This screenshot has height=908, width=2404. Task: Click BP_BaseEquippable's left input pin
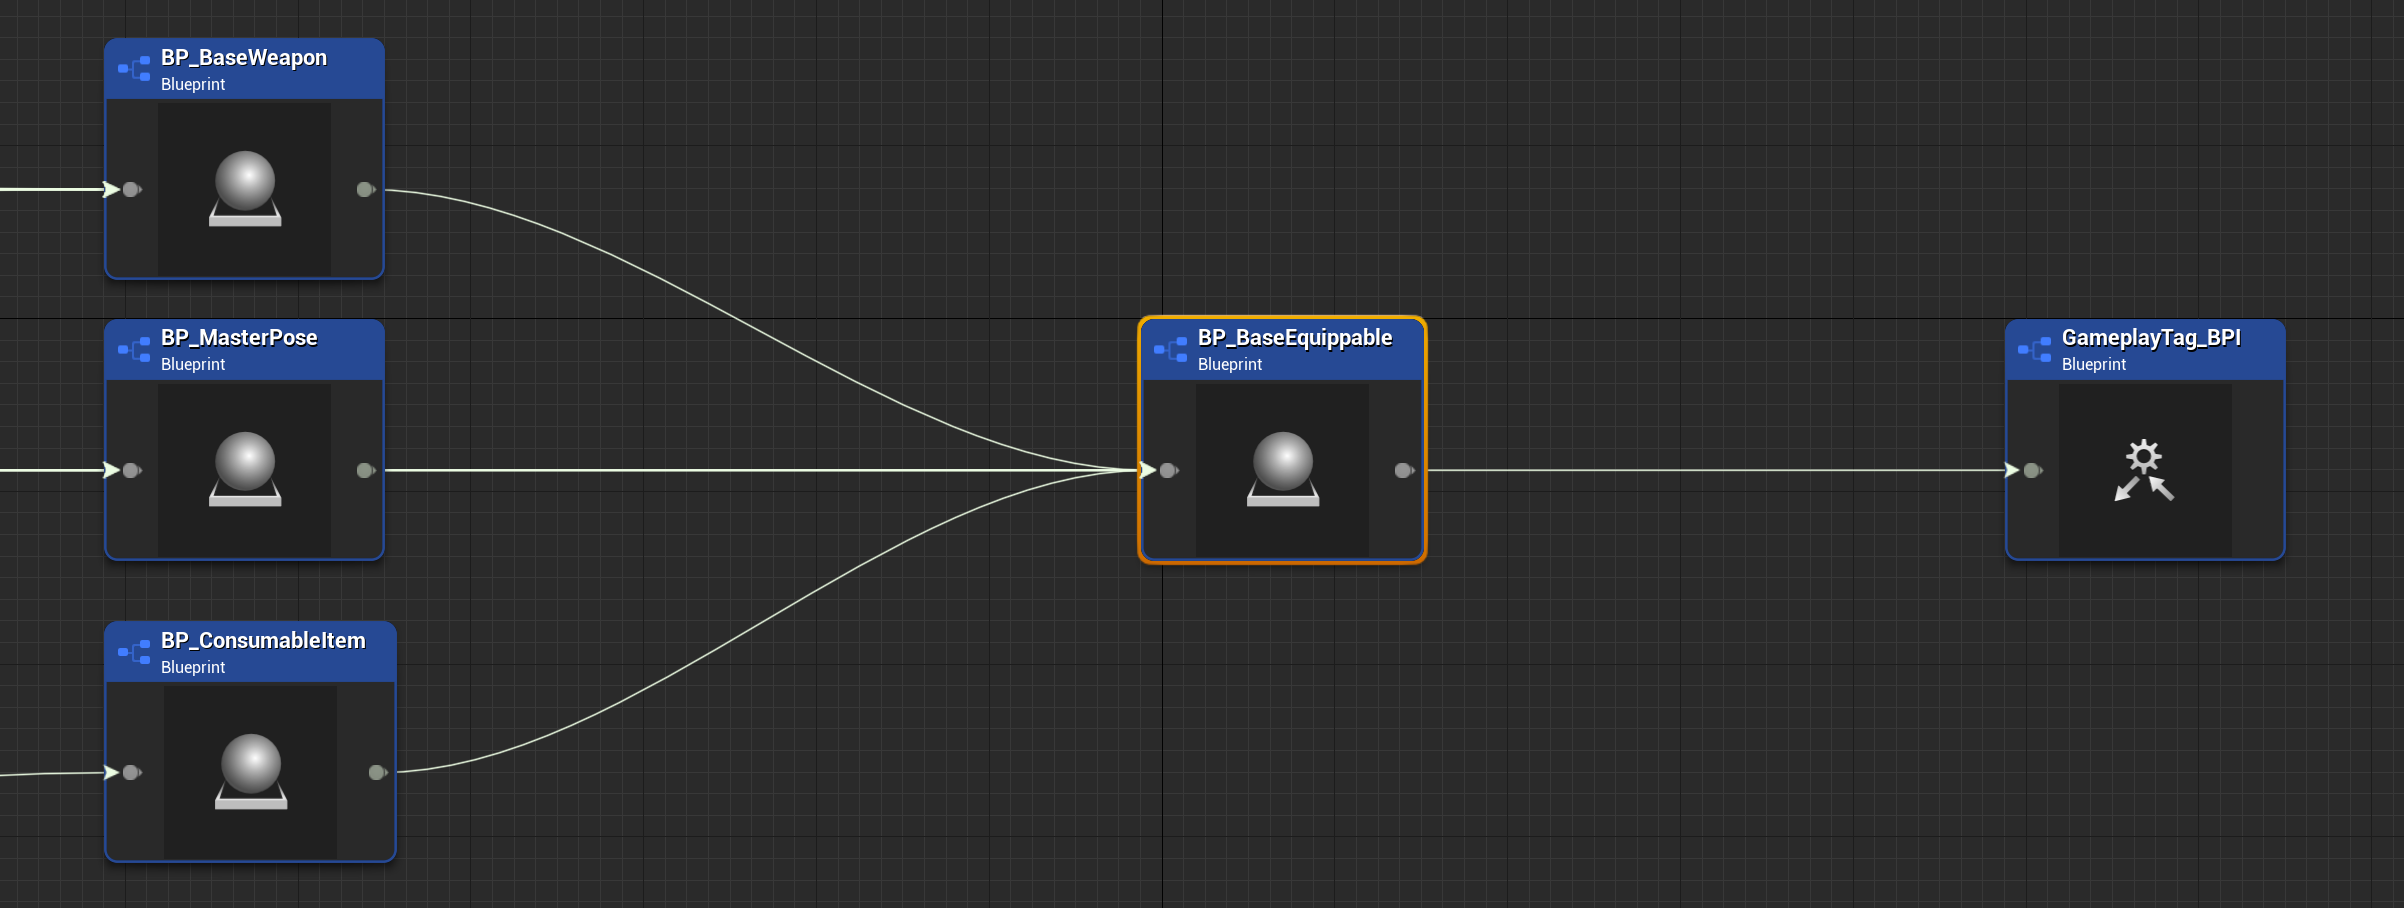1168,470
